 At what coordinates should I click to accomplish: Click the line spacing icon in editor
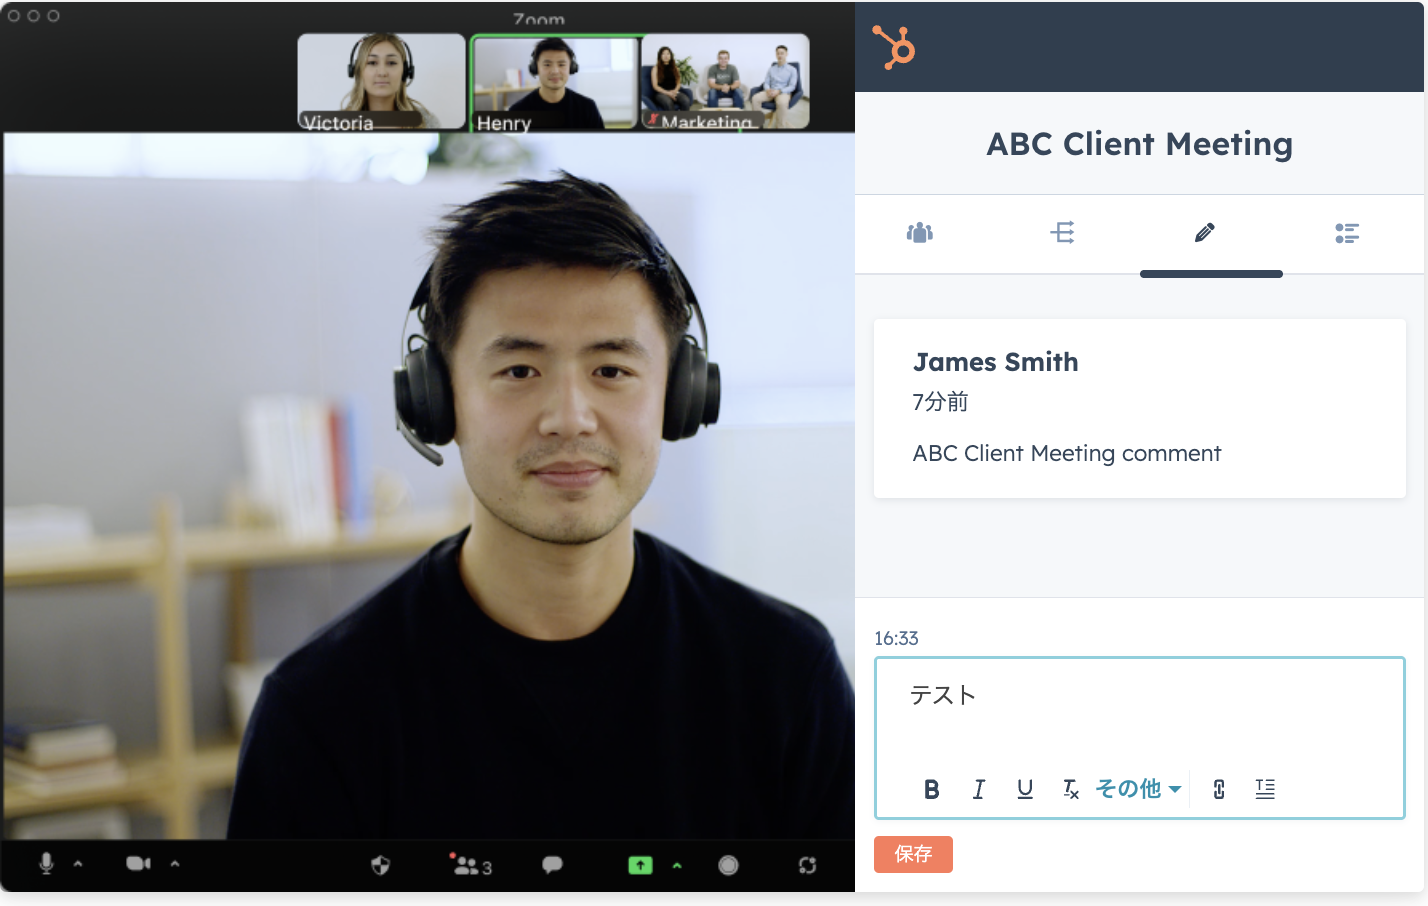point(1265,789)
